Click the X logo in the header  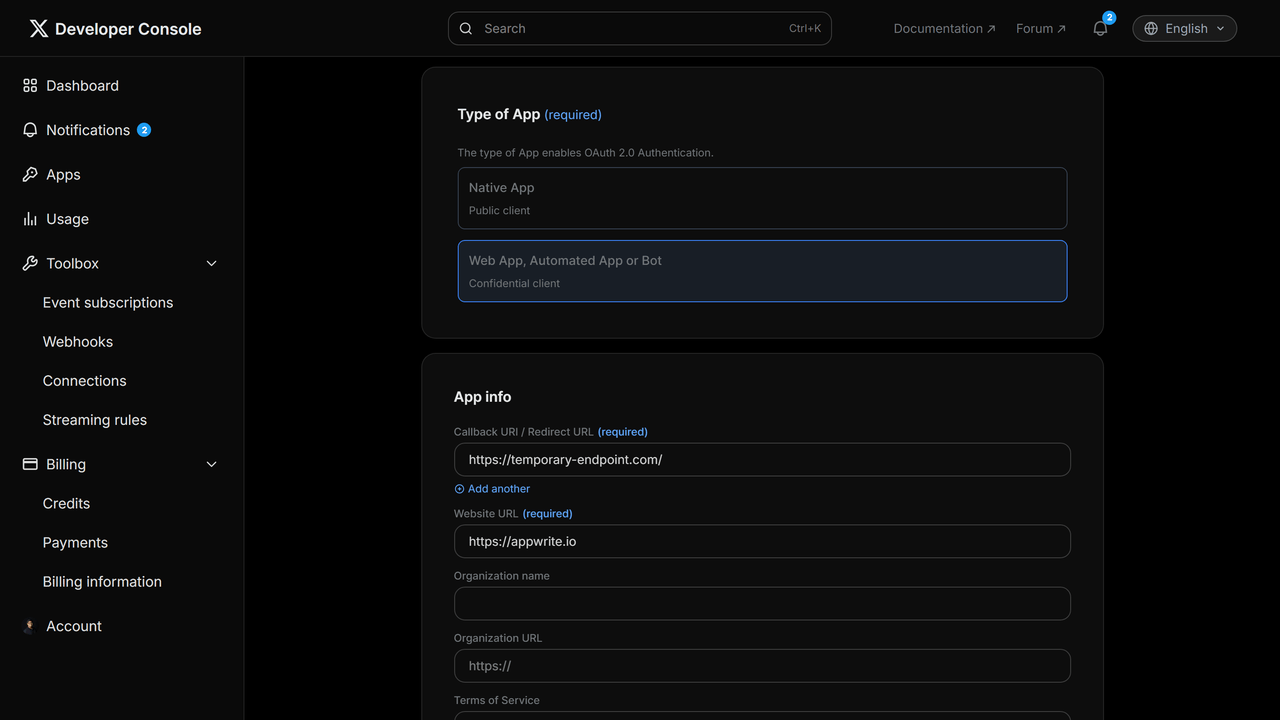pos(39,29)
